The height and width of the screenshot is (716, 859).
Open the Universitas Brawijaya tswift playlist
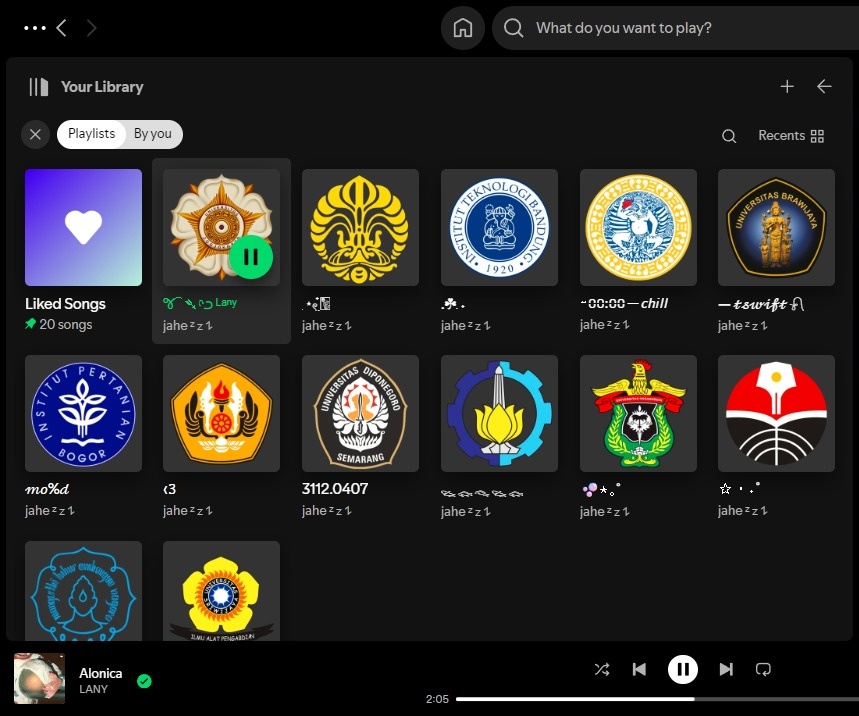[776, 227]
